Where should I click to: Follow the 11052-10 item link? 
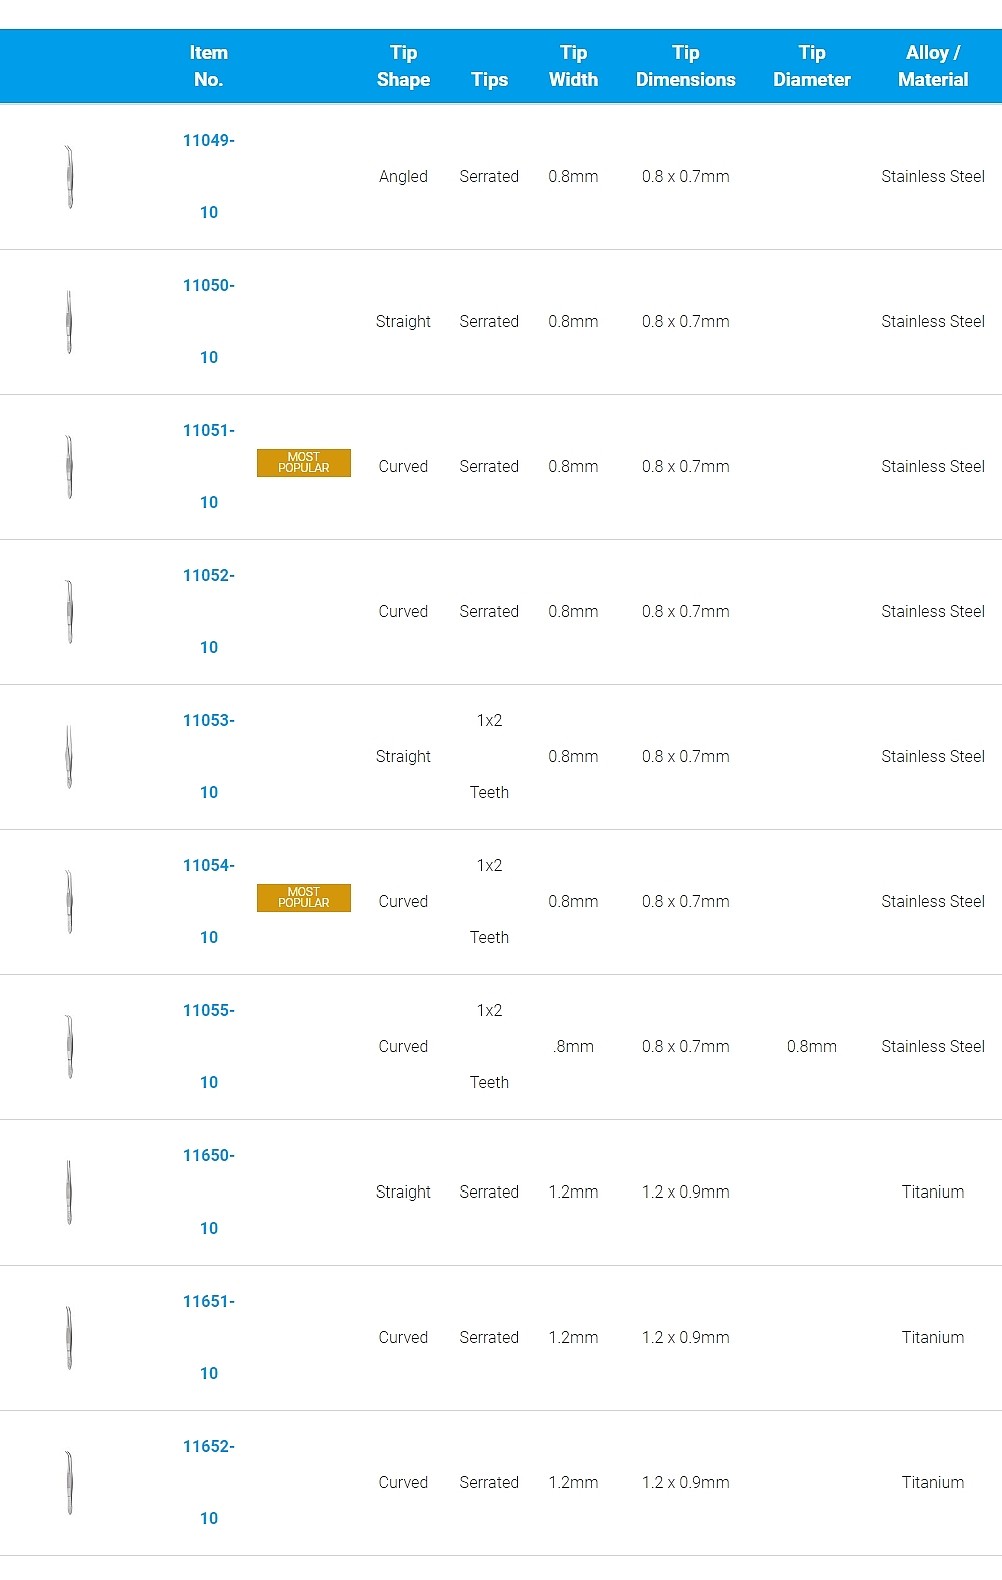click(x=209, y=611)
